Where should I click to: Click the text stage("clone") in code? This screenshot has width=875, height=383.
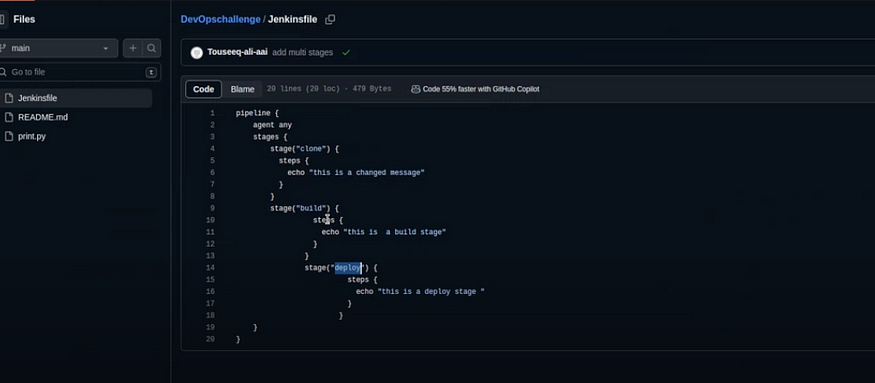tap(300, 149)
